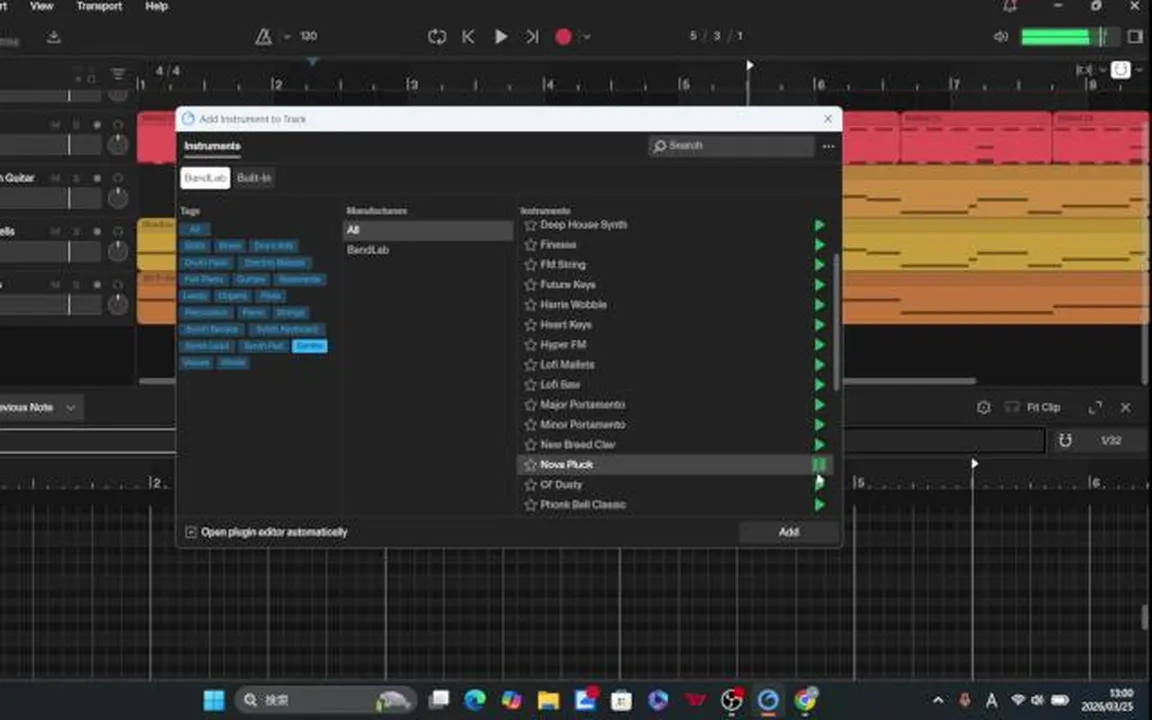
Task: Open the tempo 120 dropdown arrow
Action: [x=287, y=37]
